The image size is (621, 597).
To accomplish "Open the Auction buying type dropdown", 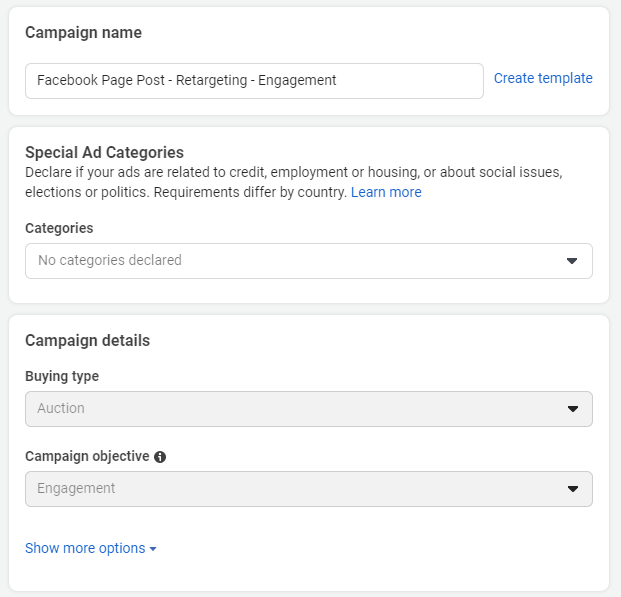I will pos(309,409).
